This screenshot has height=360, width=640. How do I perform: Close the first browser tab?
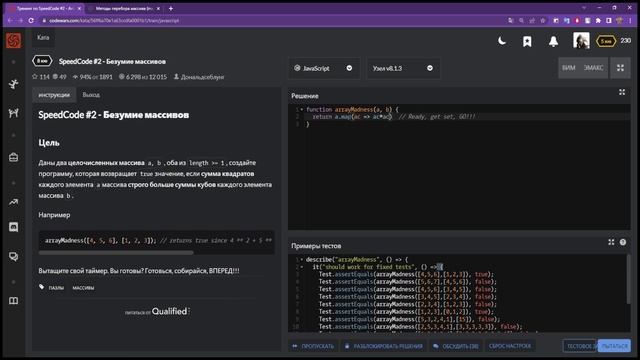click(x=79, y=9)
